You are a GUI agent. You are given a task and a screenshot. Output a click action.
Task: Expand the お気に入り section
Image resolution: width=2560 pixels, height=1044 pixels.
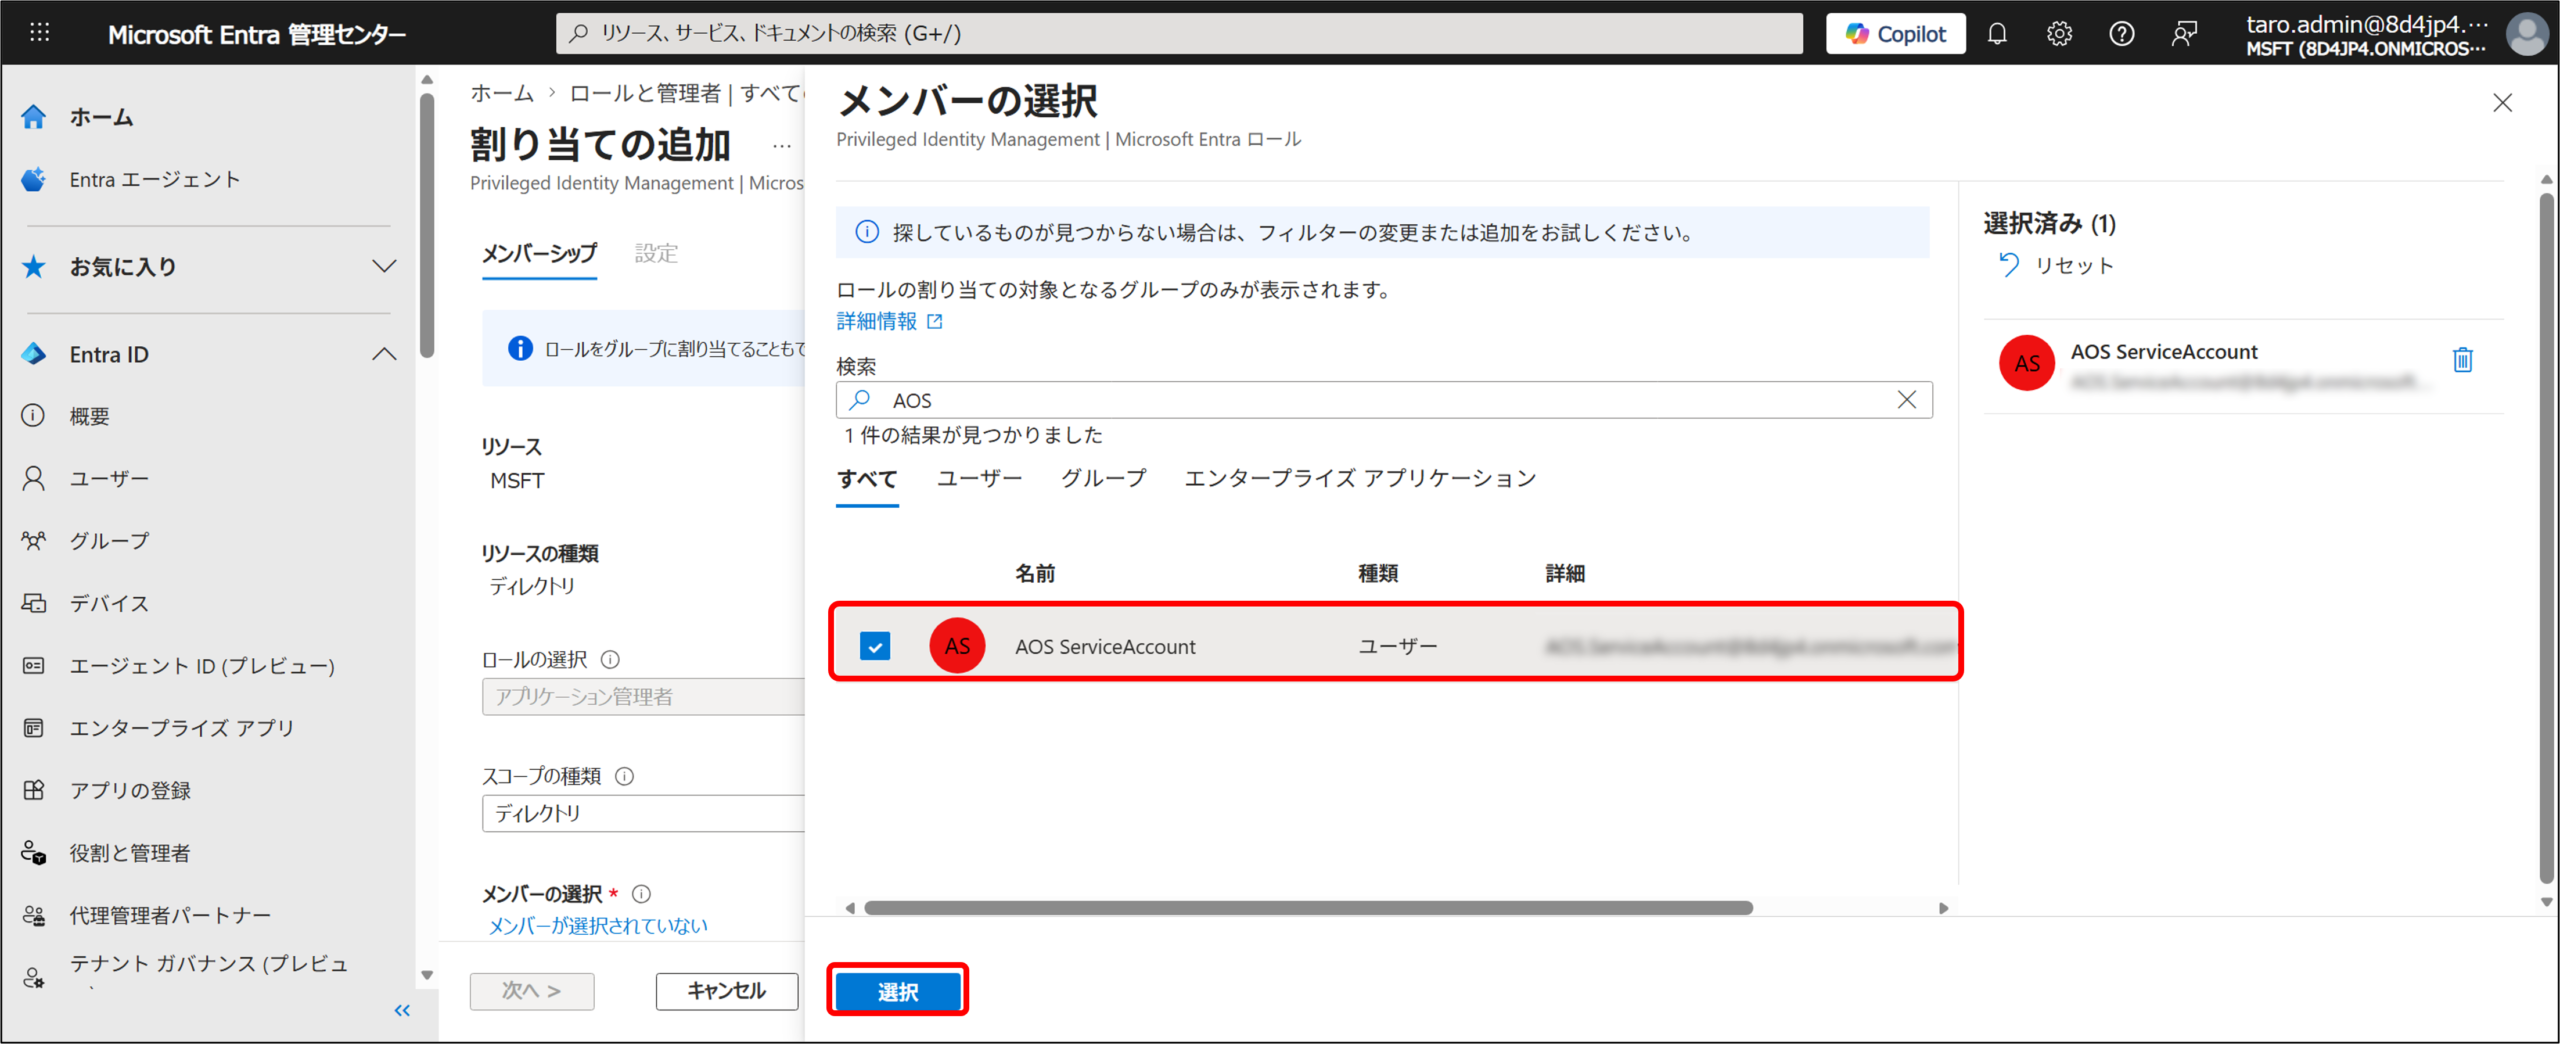[384, 267]
